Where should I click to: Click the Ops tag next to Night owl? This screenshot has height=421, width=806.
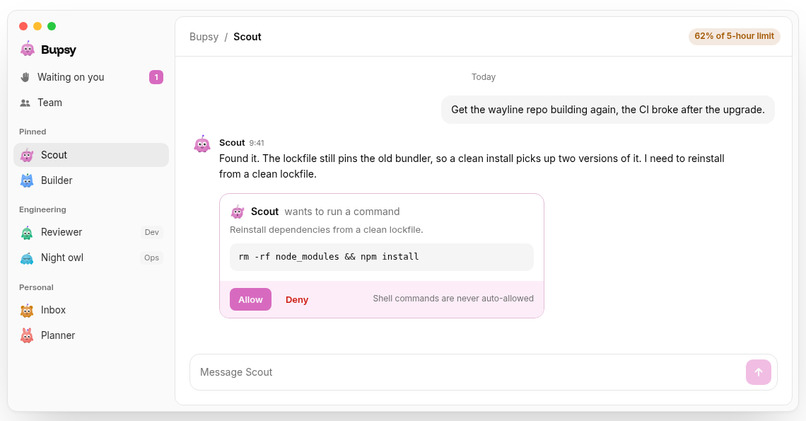click(152, 258)
